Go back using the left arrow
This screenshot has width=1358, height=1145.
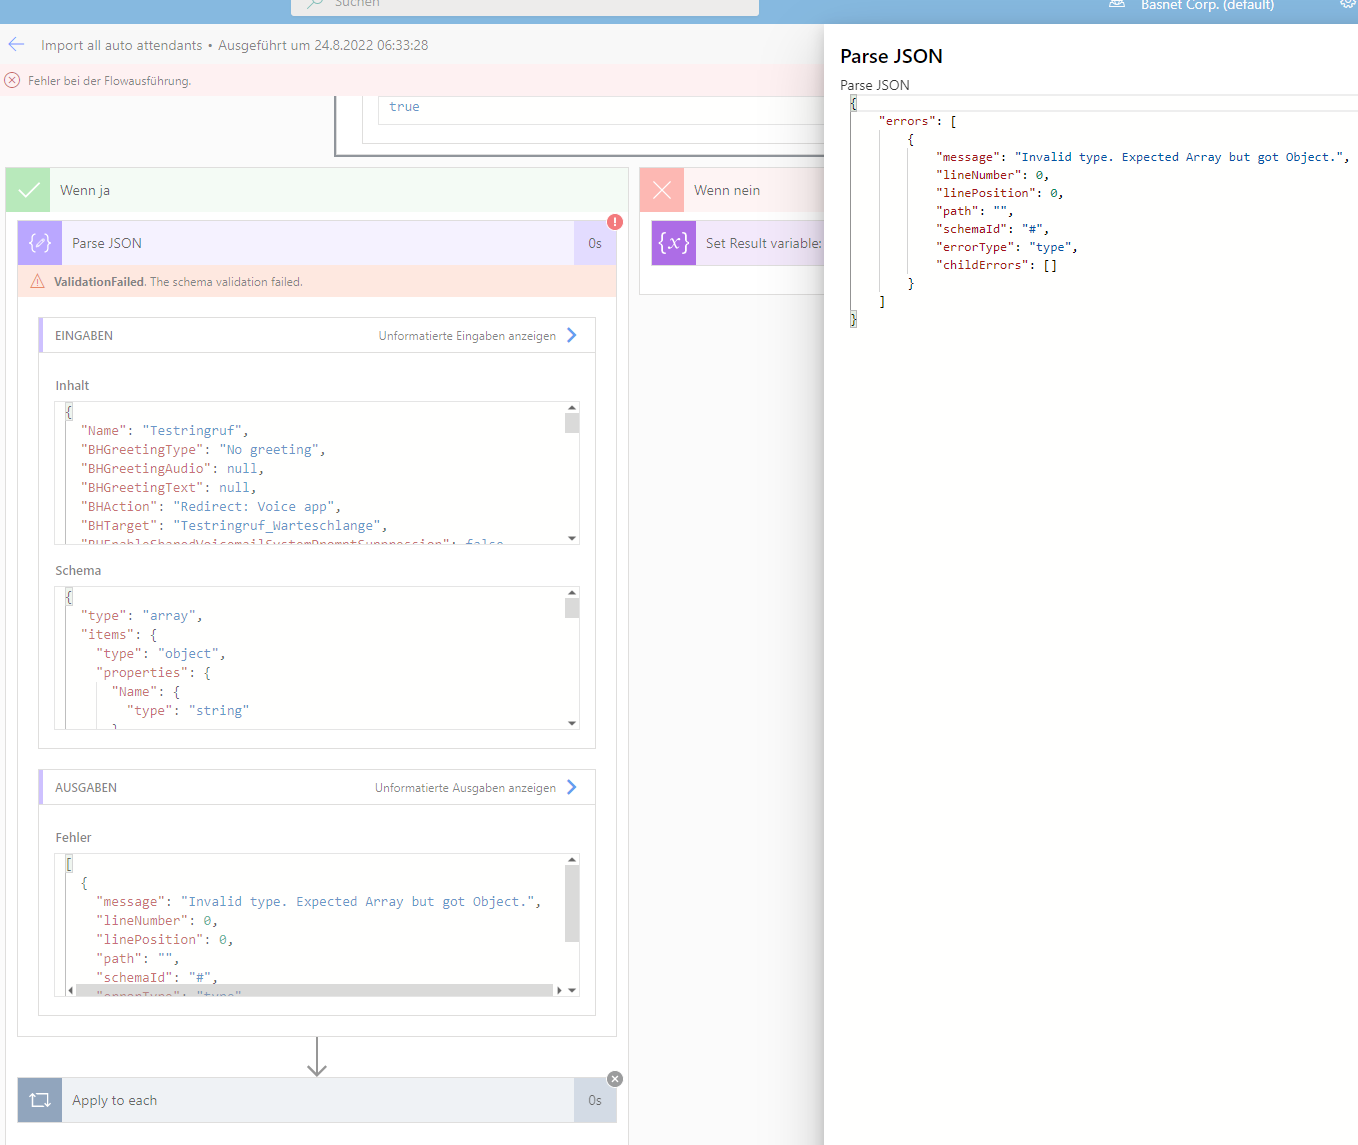[16, 44]
